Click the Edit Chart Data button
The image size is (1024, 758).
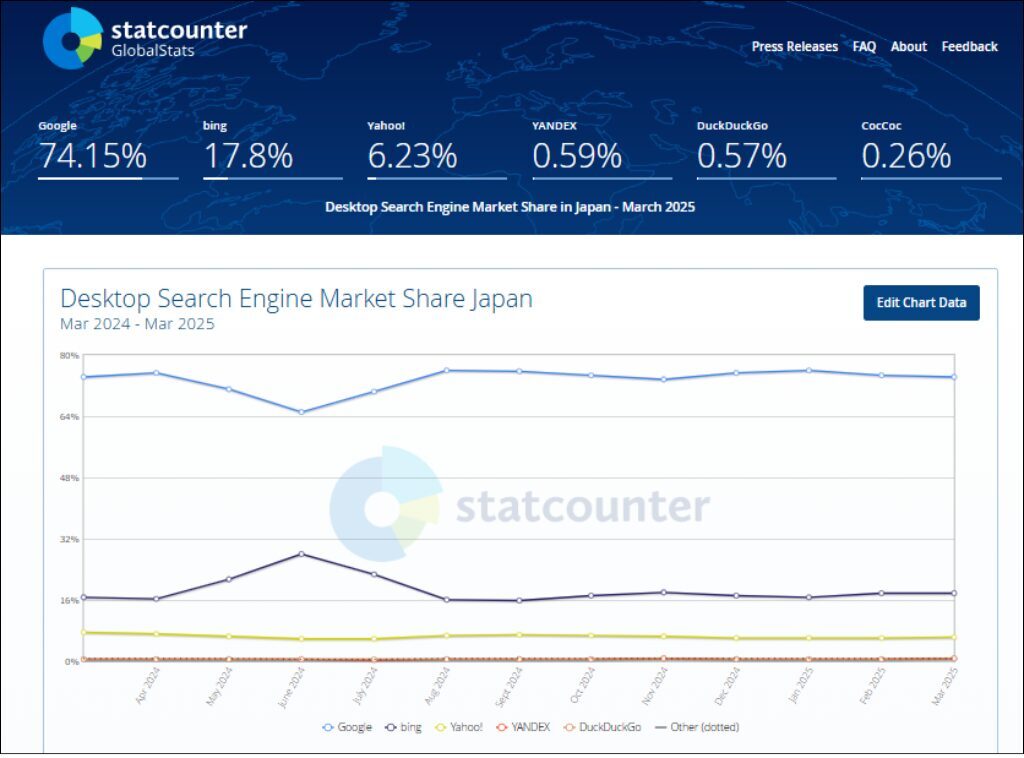pos(921,302)
